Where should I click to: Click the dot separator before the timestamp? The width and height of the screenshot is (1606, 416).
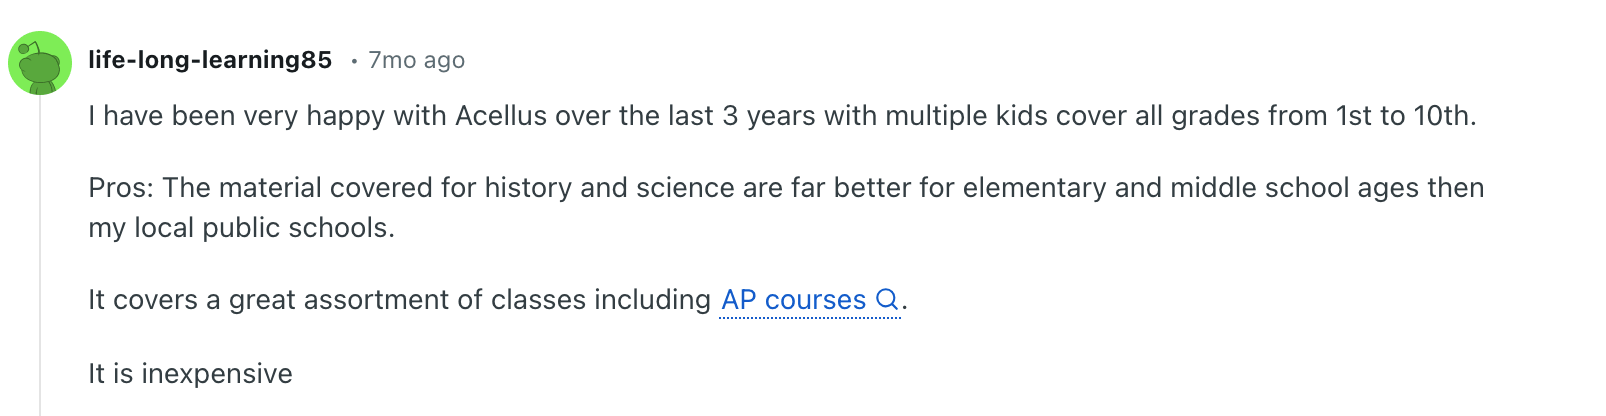point(354,61)
